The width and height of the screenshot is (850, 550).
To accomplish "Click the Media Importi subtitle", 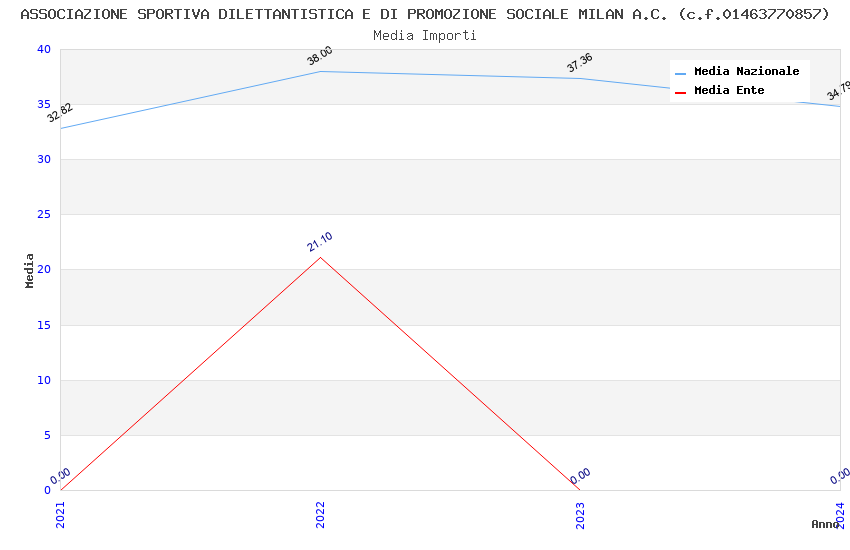I will tap(425, 36).
